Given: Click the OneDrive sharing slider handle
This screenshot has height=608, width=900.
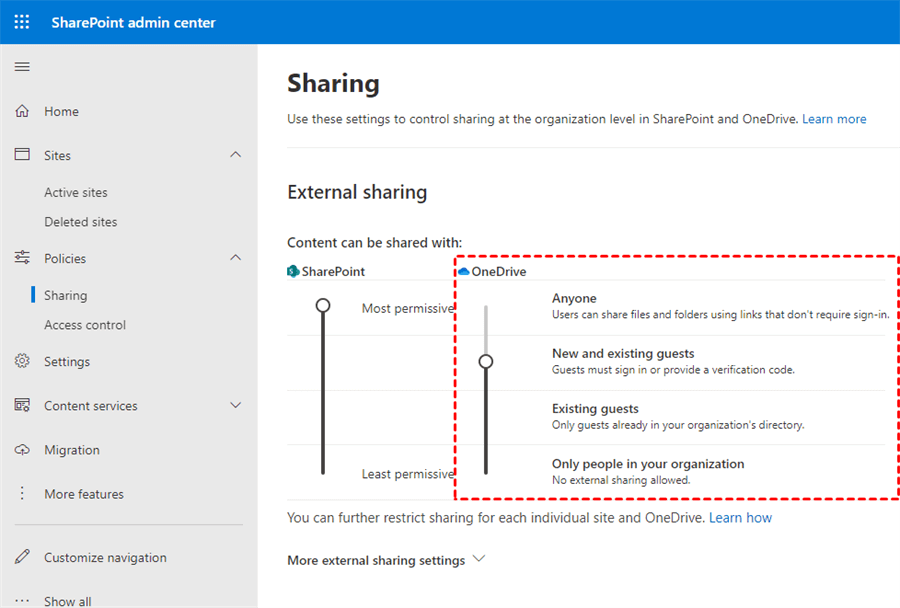Looking at the screenshot, I should click(x=486, y=361).
